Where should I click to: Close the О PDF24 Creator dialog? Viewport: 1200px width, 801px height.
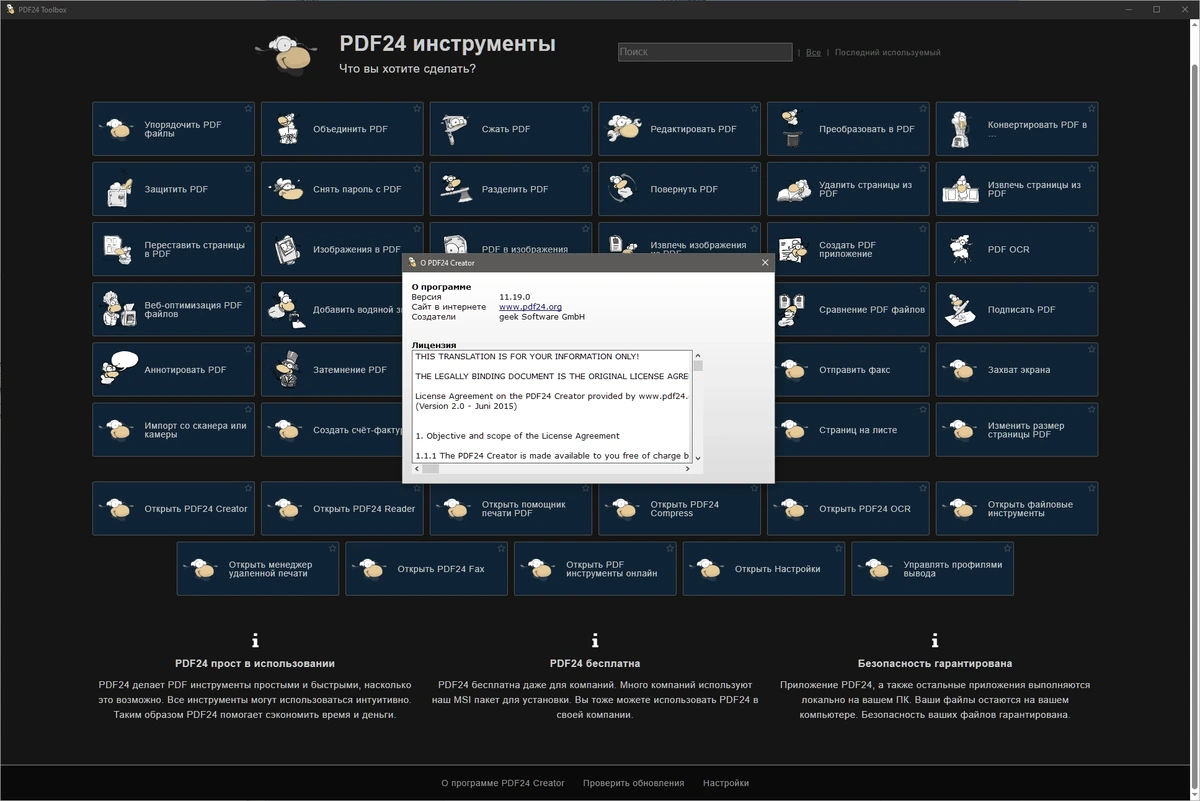point(765,263)
